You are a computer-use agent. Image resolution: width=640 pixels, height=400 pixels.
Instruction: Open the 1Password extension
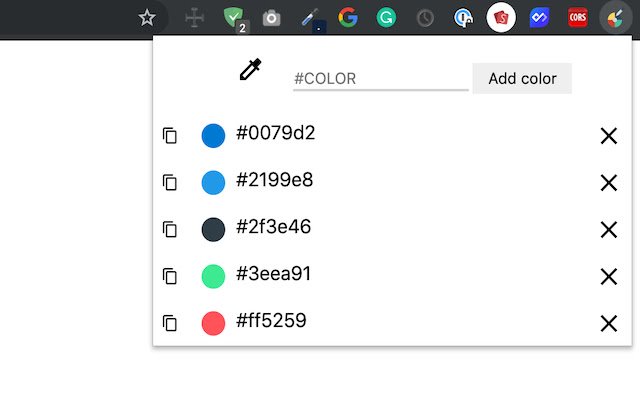point(463,18)
